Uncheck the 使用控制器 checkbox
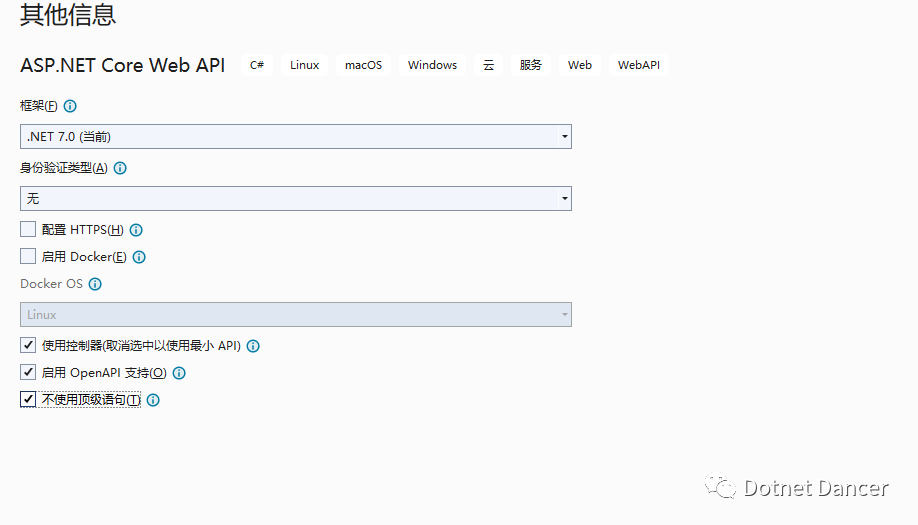The height and width of the screenshot is (525, 918). [x=28, y=346]
